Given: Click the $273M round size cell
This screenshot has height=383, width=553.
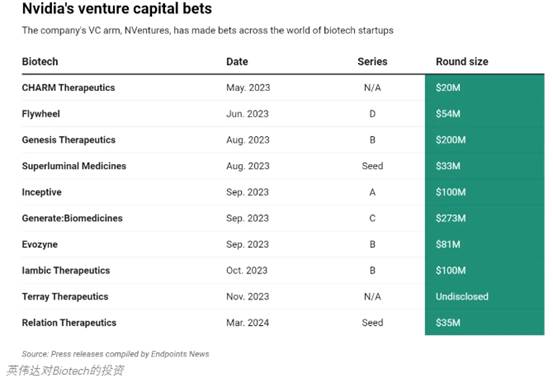Looking at the screenshot, I should (x=485, y=218).
